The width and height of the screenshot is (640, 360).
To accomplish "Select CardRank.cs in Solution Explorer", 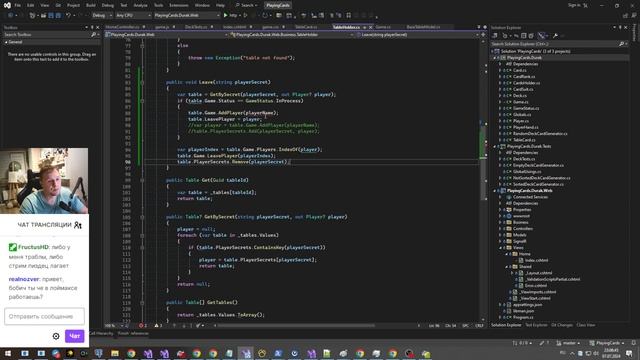I will pos(524,77).
